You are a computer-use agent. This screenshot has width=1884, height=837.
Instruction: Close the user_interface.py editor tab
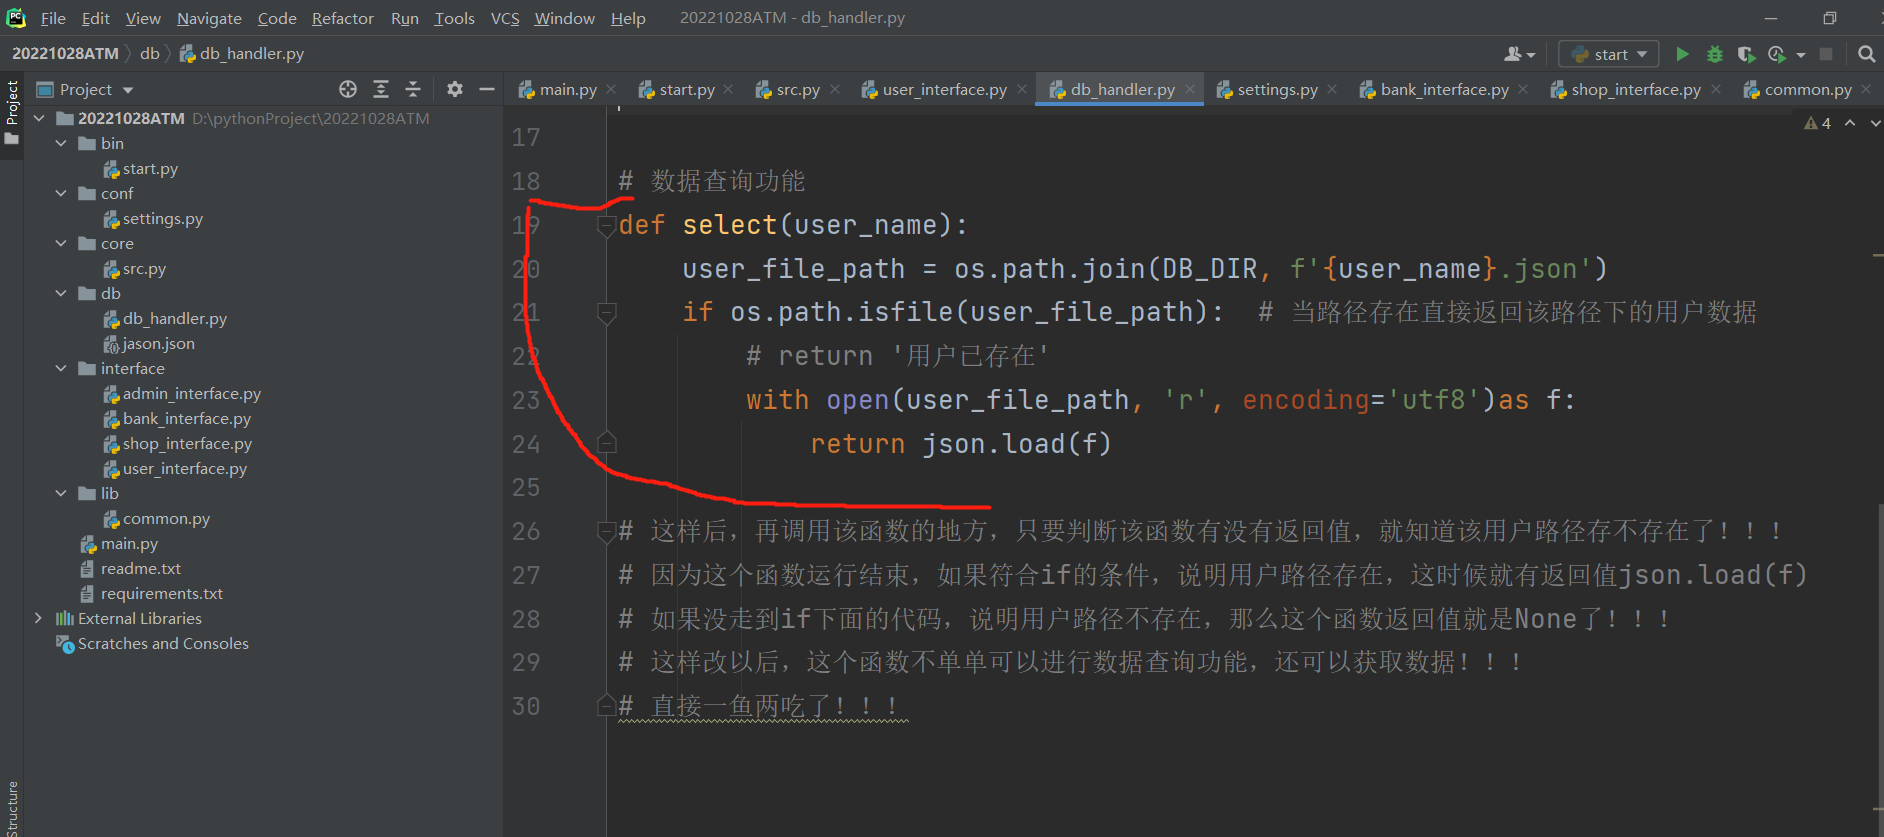[x=1022, y=89]
